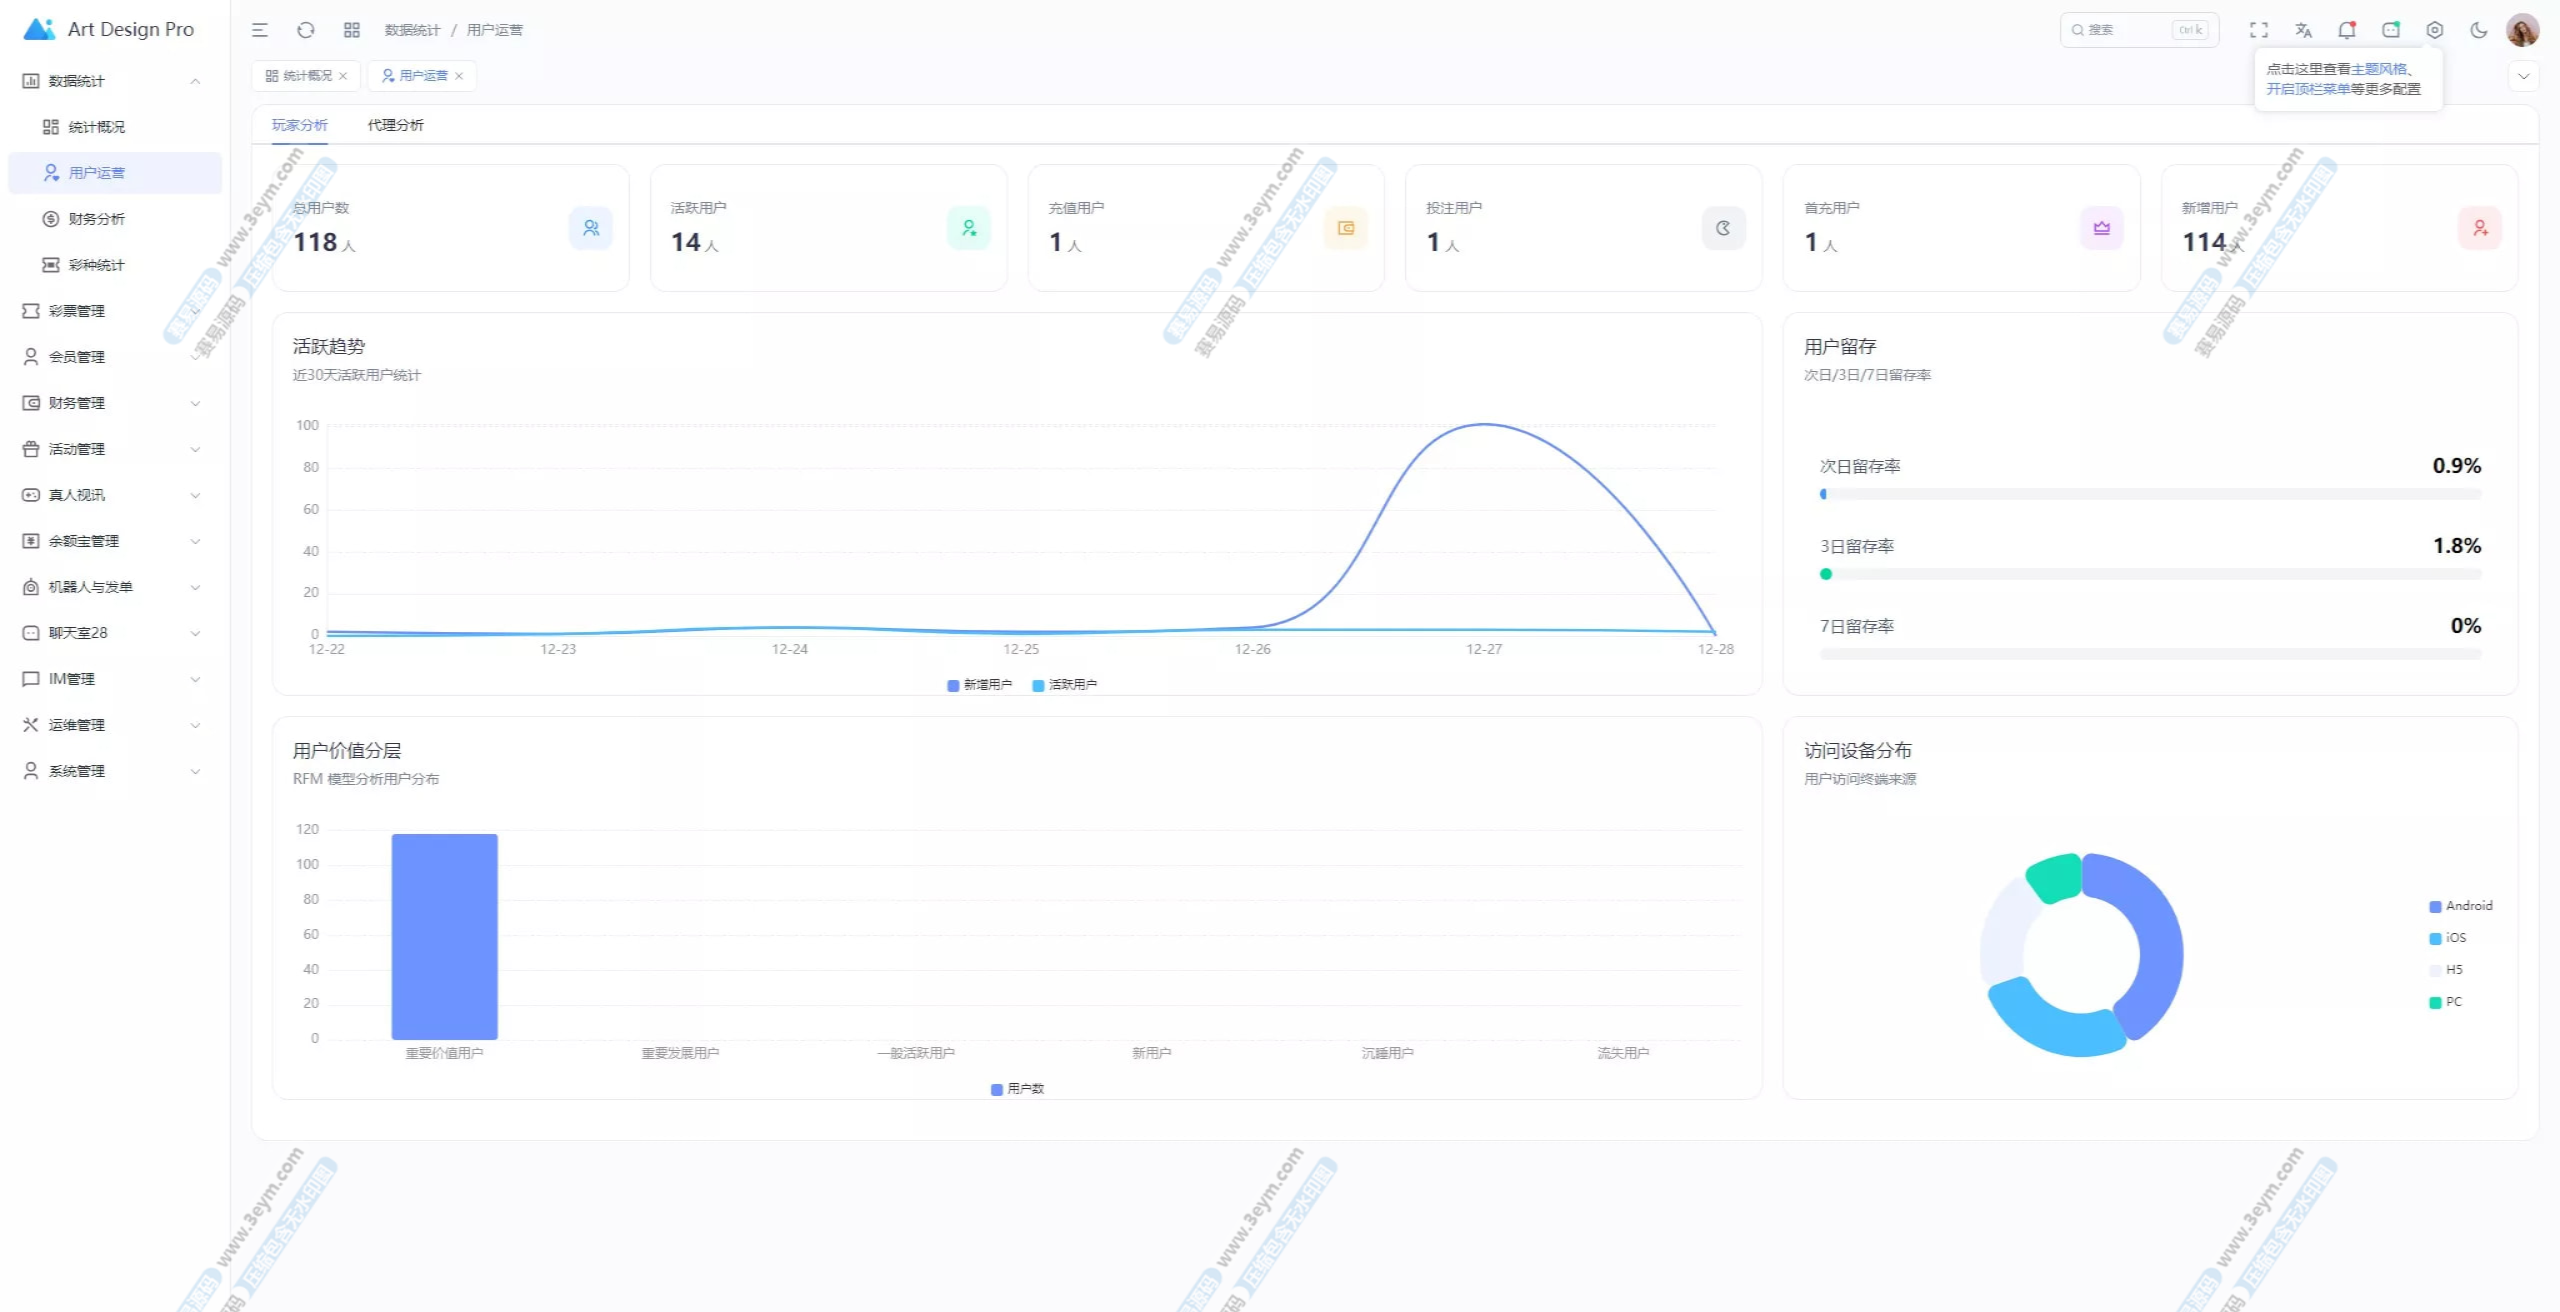This screenshot has width=2560, height=1312.
Task: Toggle dark mode moon icon
Action: coord(2479,30)
